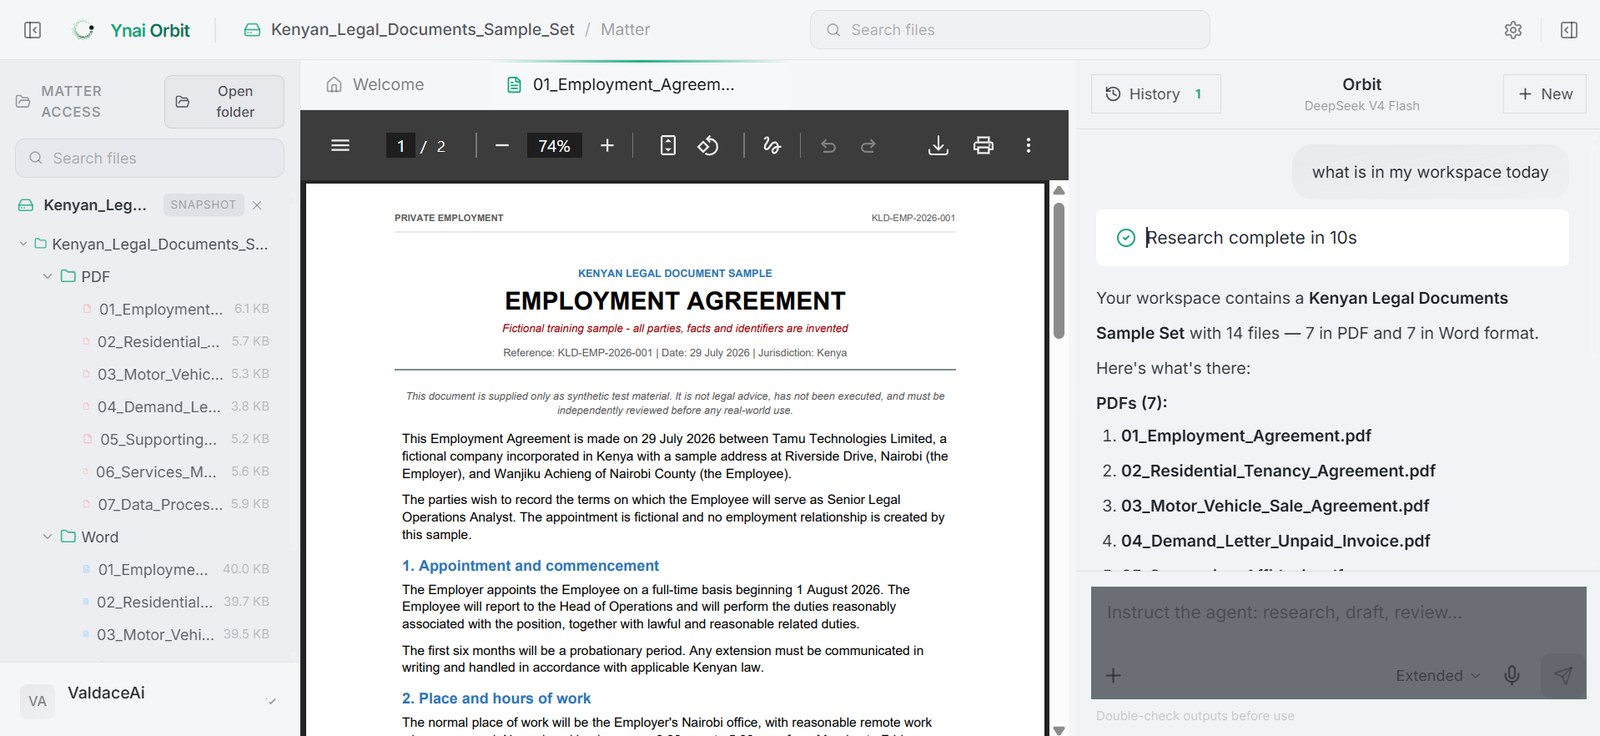Add attachment with plus in chat box

[x=1113, y=675]
